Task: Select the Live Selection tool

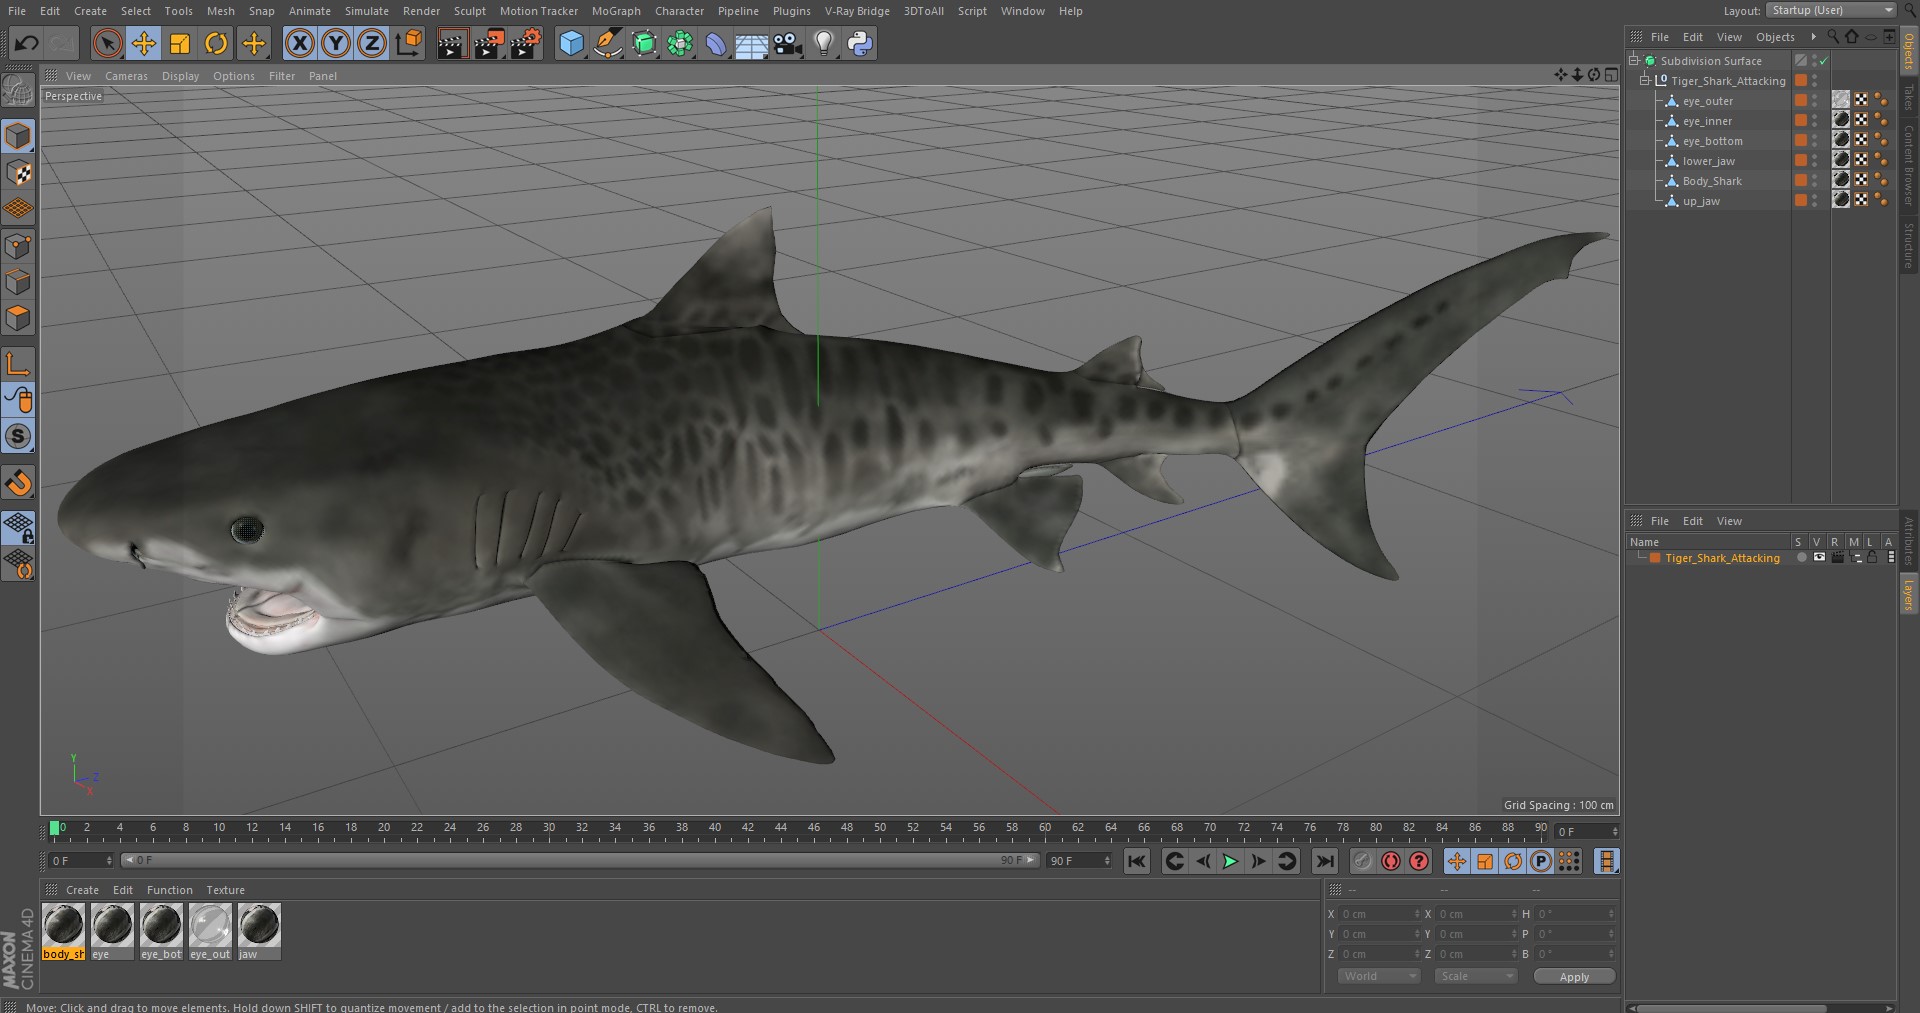Action: 107,43
